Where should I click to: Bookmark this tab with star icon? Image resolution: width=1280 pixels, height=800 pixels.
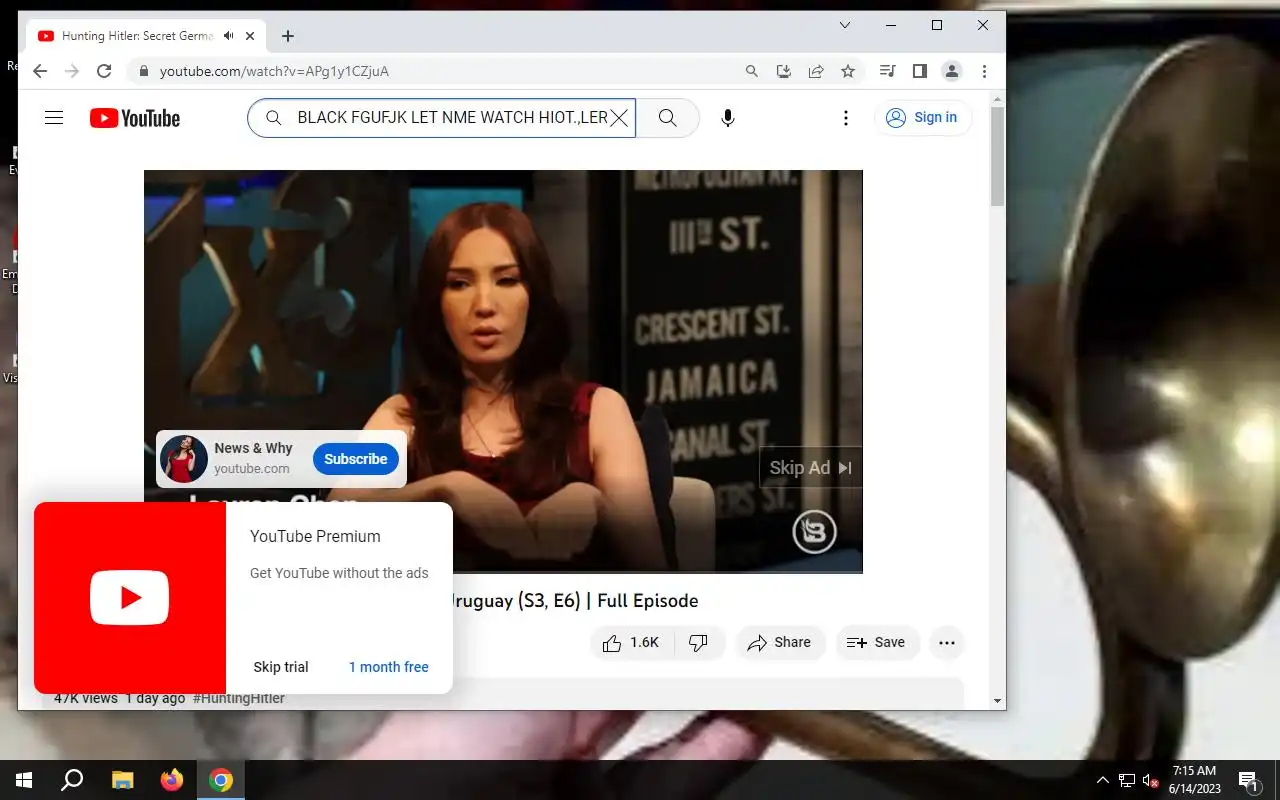848,71
